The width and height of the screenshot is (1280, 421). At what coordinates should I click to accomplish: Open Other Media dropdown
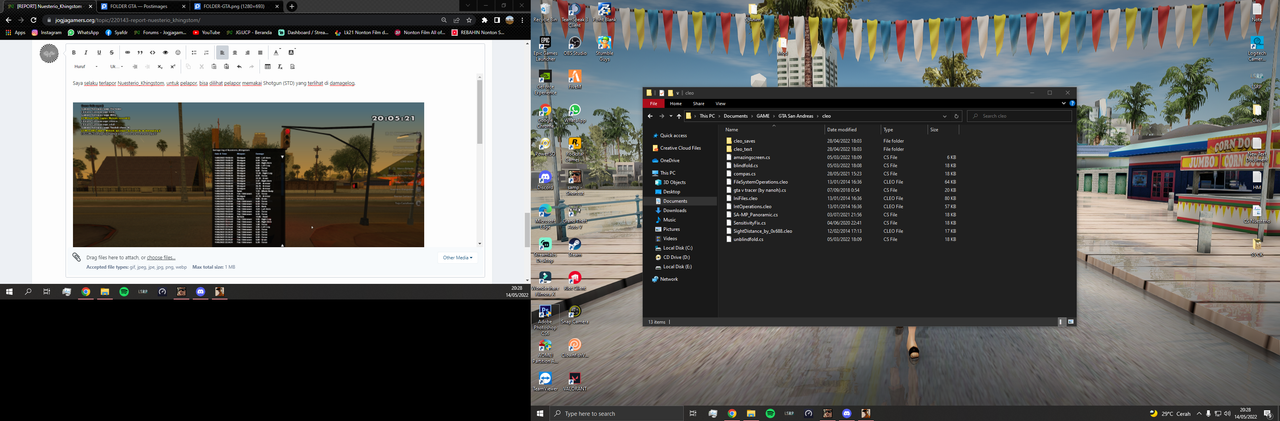click(458, 257)
